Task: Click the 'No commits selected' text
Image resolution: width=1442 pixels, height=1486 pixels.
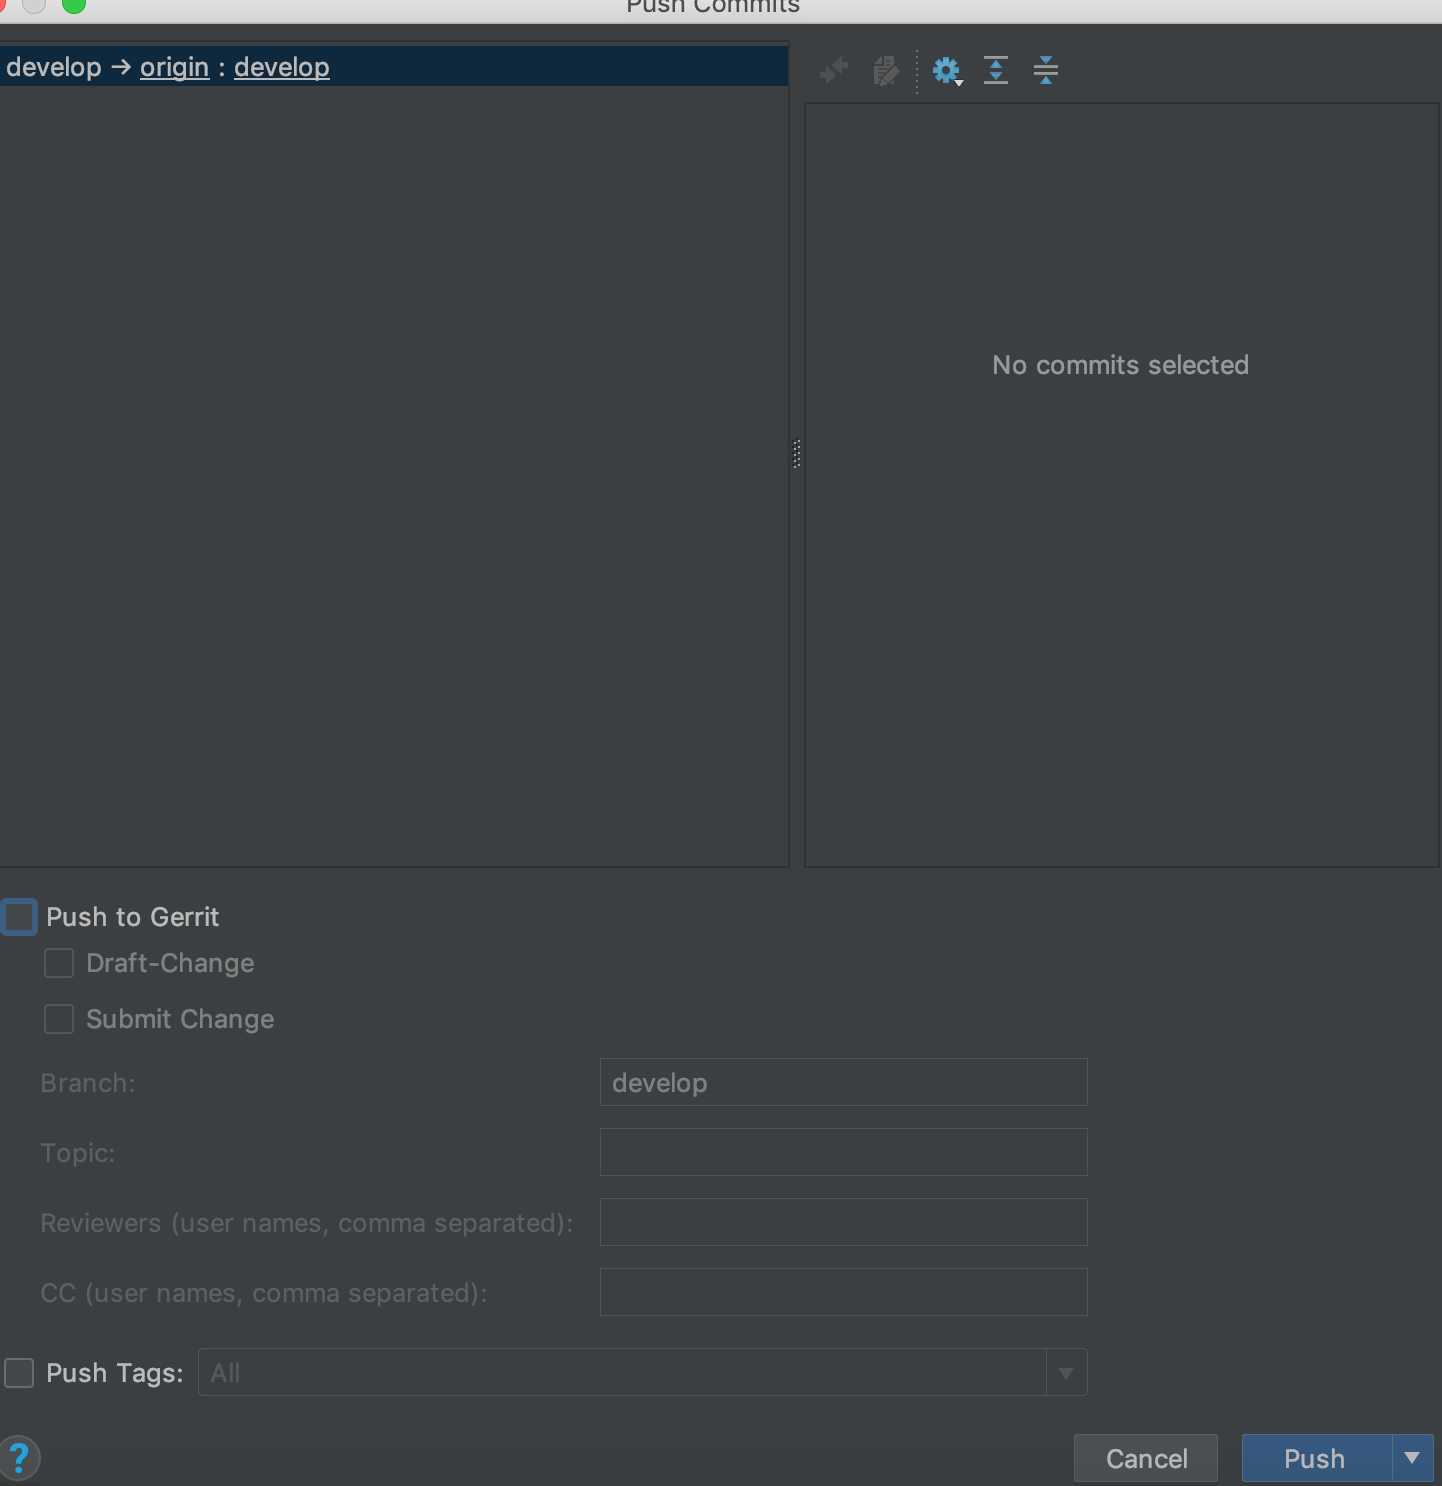Action: click(x=1120, y=365)
